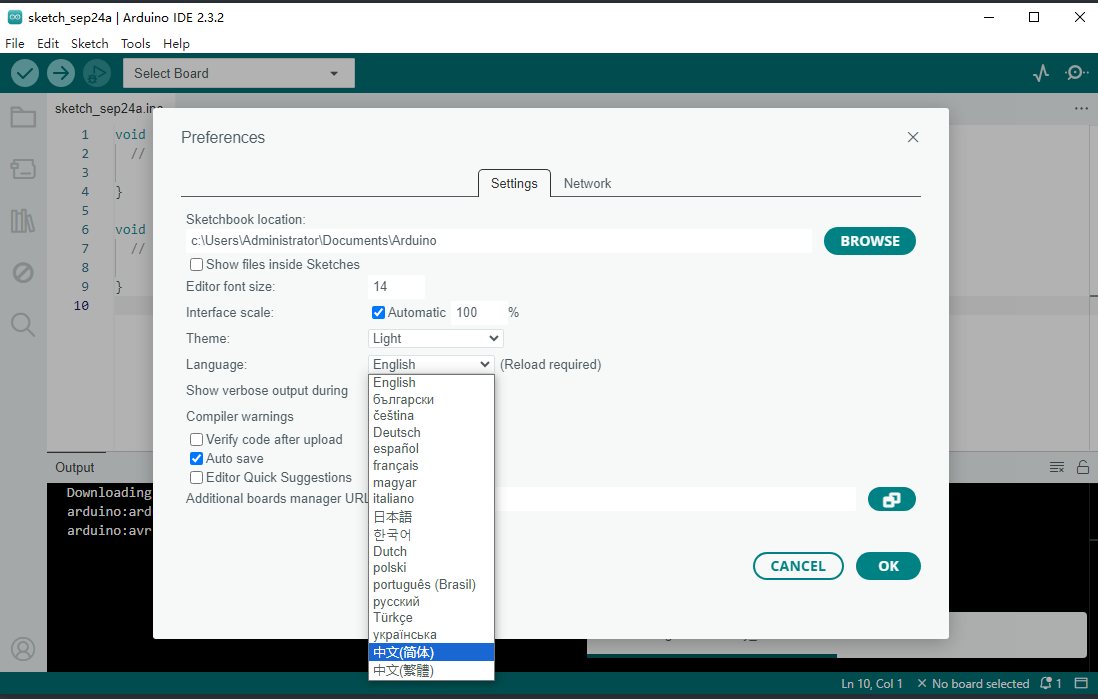The image size is (1098, 699).
Task: Choose français from the language list
Action: tap(431, 466)
